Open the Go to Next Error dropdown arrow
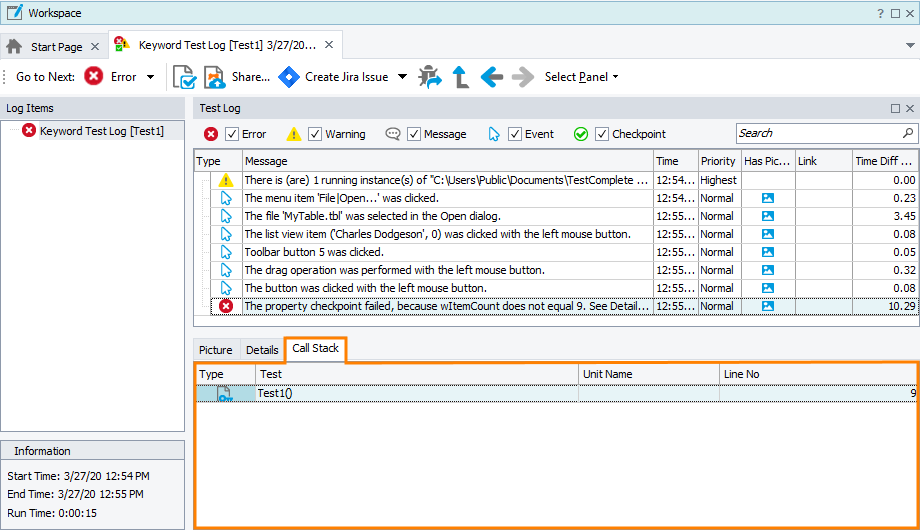This screenshot has width=921, height=531. coord(151,77)
